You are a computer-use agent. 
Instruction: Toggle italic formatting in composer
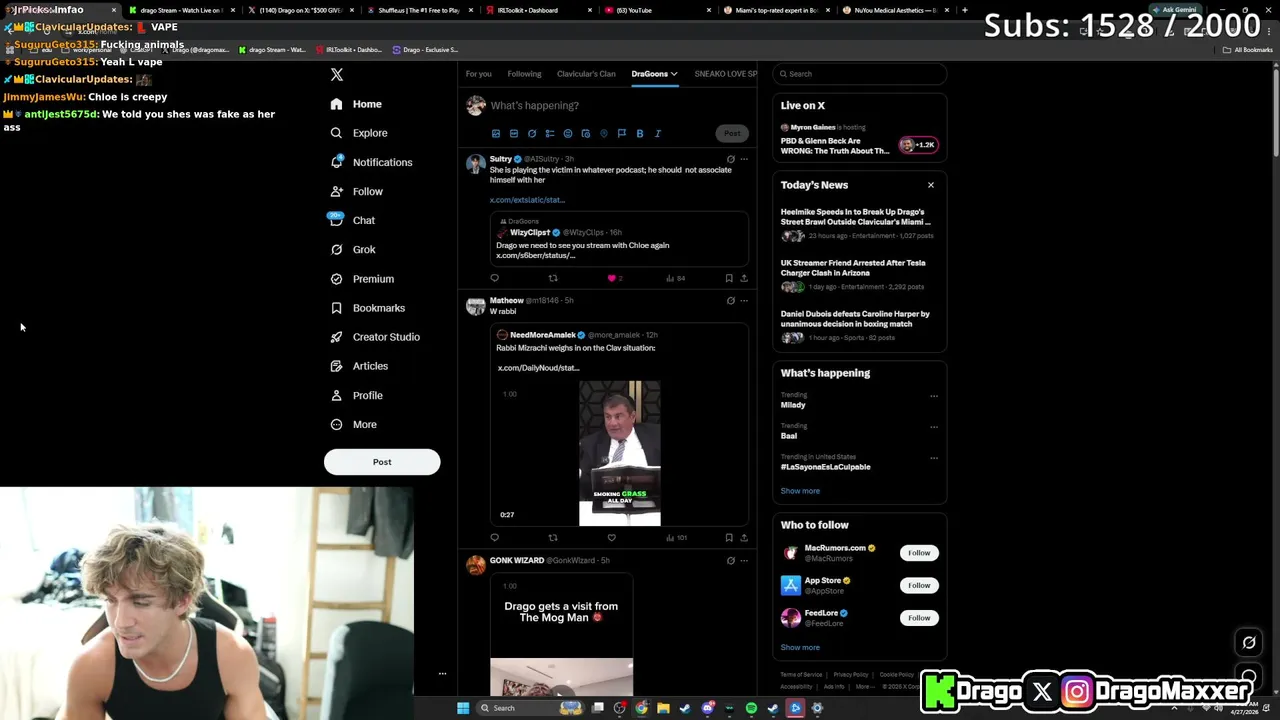tap(658, 134)
